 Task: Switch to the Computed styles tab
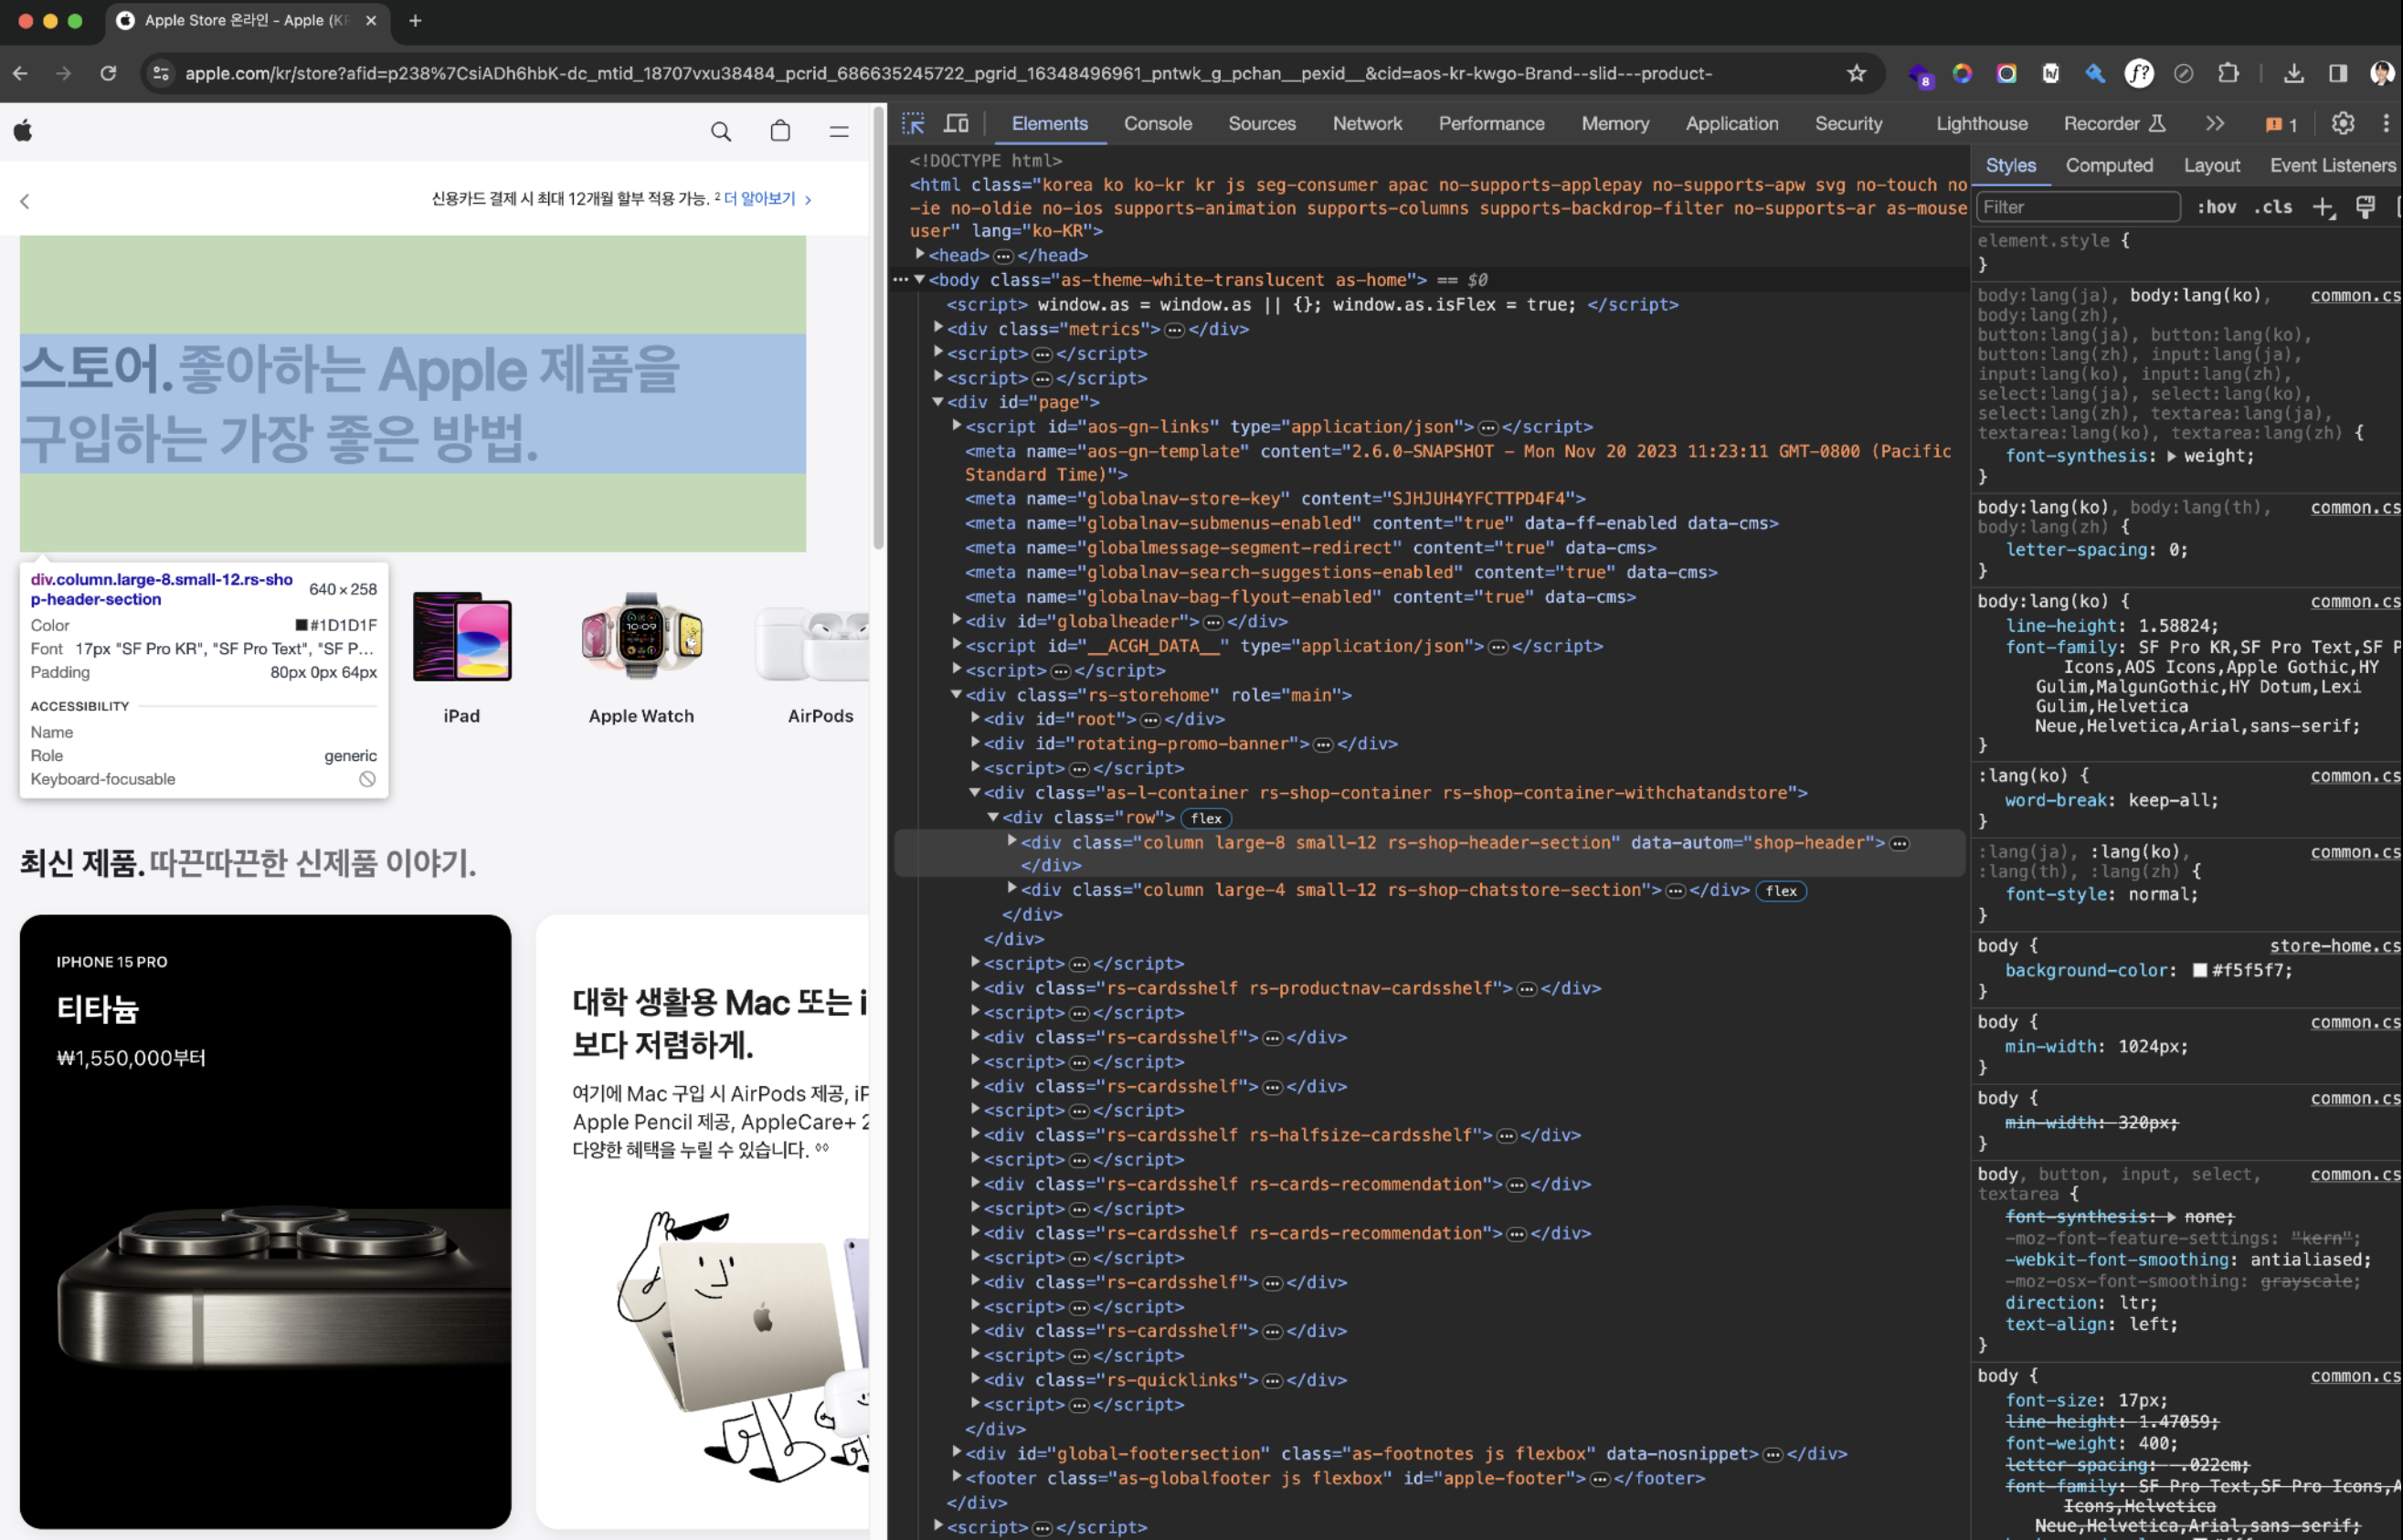point(2109,166)
